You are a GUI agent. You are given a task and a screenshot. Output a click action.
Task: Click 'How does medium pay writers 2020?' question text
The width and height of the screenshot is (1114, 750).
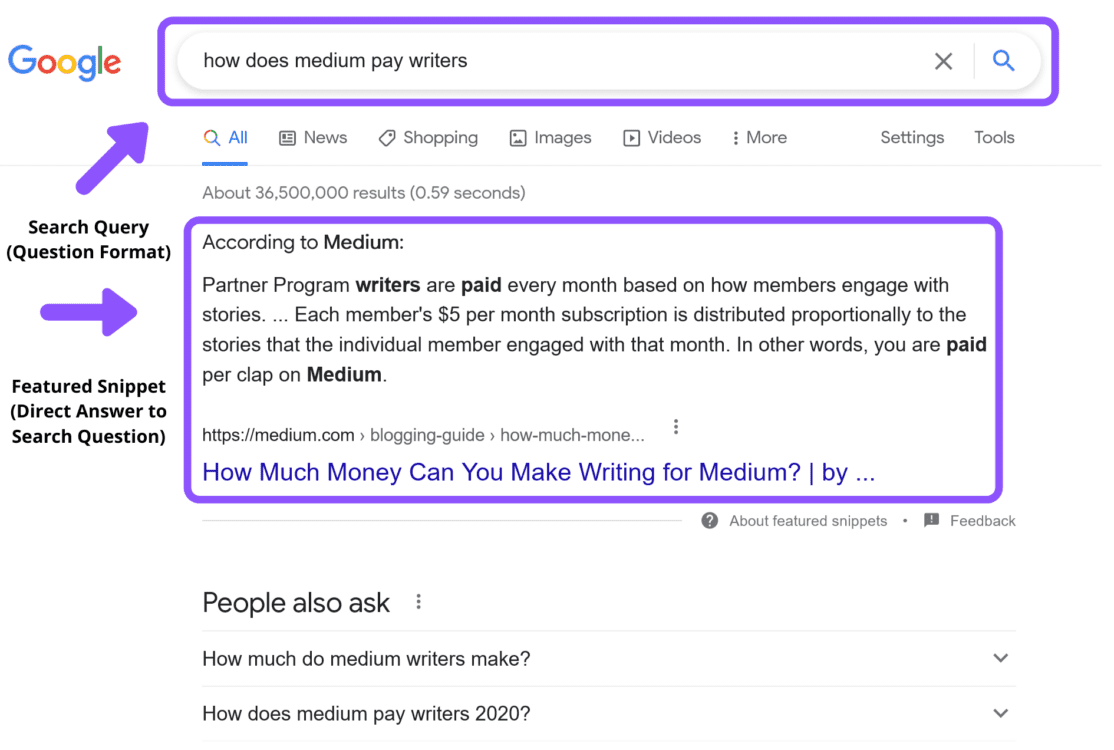click(x=367, y=714)
